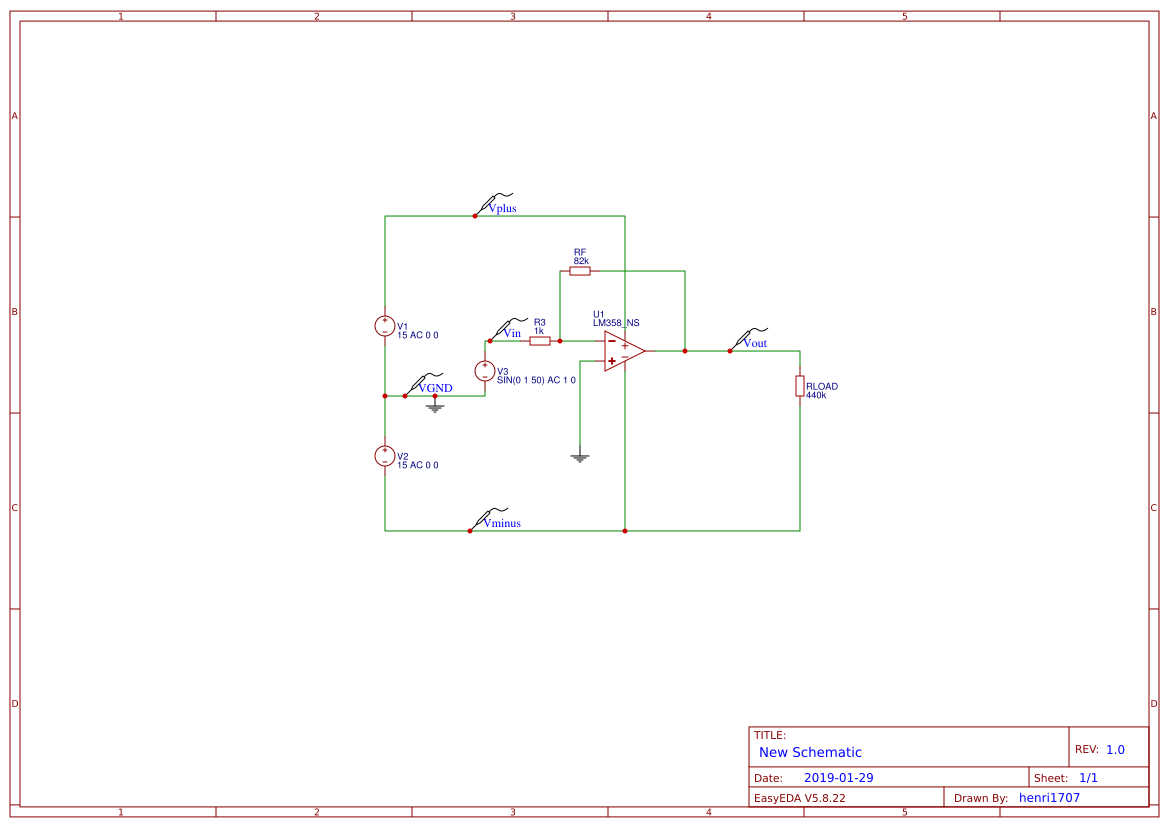
Task: Click the henri1707 author name
Action: click(x=1048, y=797)
